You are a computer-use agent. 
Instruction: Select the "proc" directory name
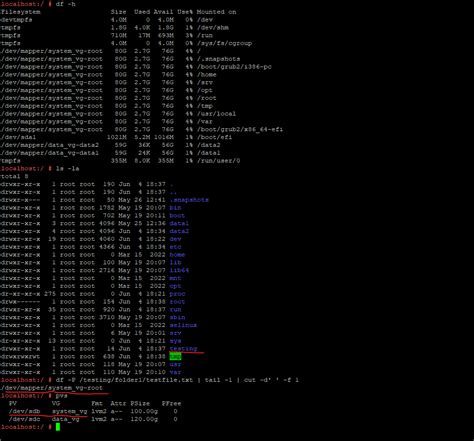click(x=177, y=294)
